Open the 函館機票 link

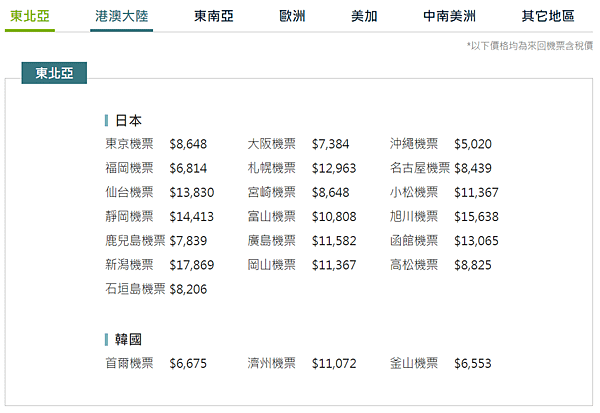point(414,241)
